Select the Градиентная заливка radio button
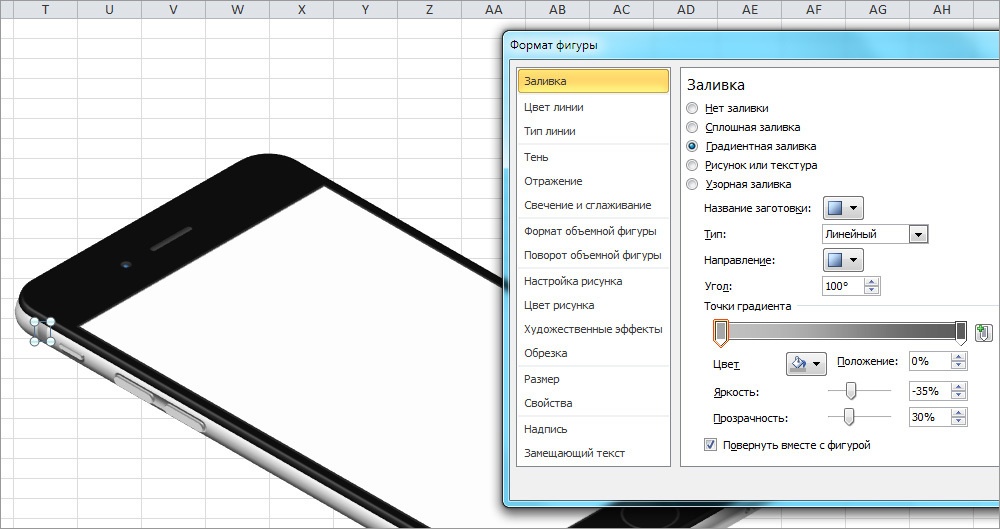This screenshot has width=1000, height=529. click(692, 146)
